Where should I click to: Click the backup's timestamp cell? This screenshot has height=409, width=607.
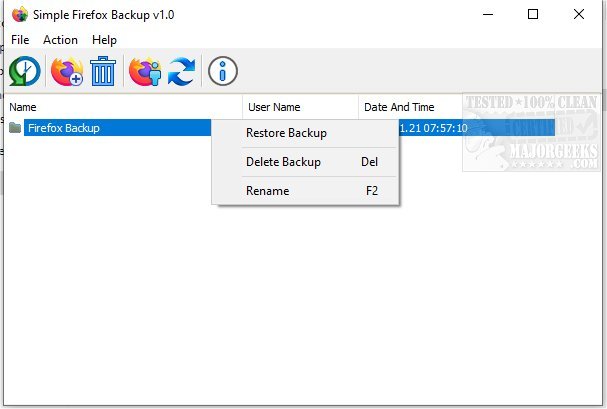434,128
